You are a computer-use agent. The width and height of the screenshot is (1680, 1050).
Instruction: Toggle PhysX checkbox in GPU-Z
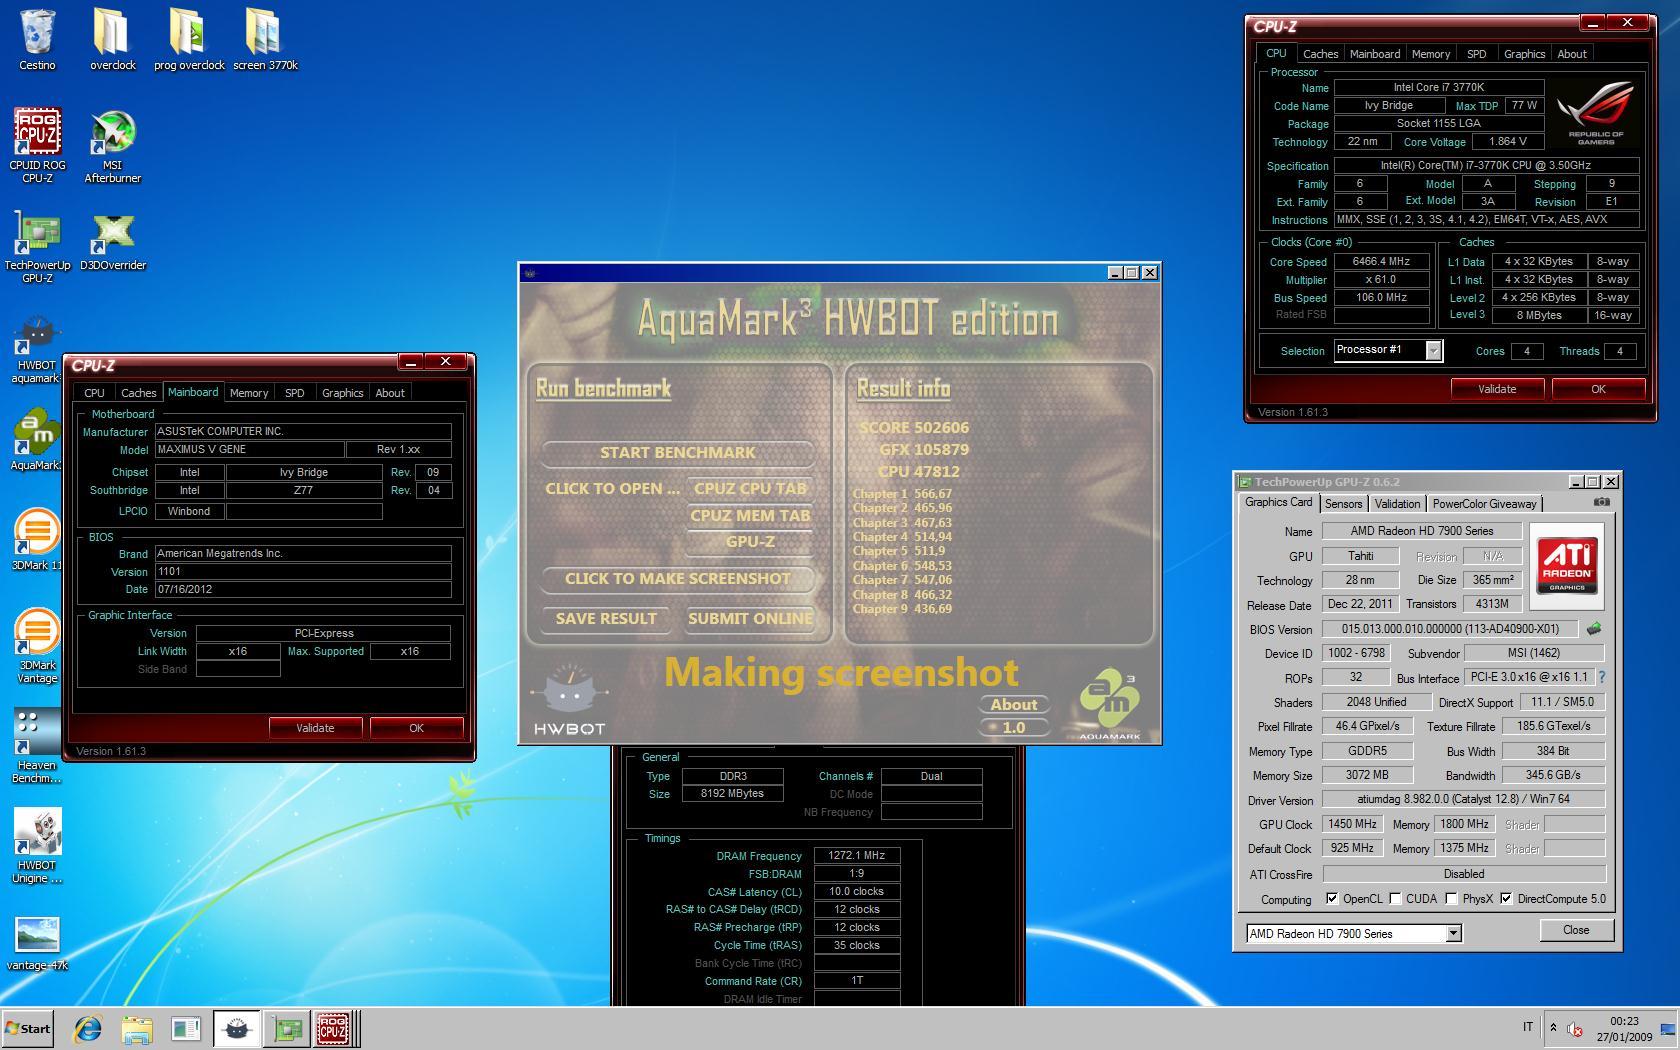1451,899
